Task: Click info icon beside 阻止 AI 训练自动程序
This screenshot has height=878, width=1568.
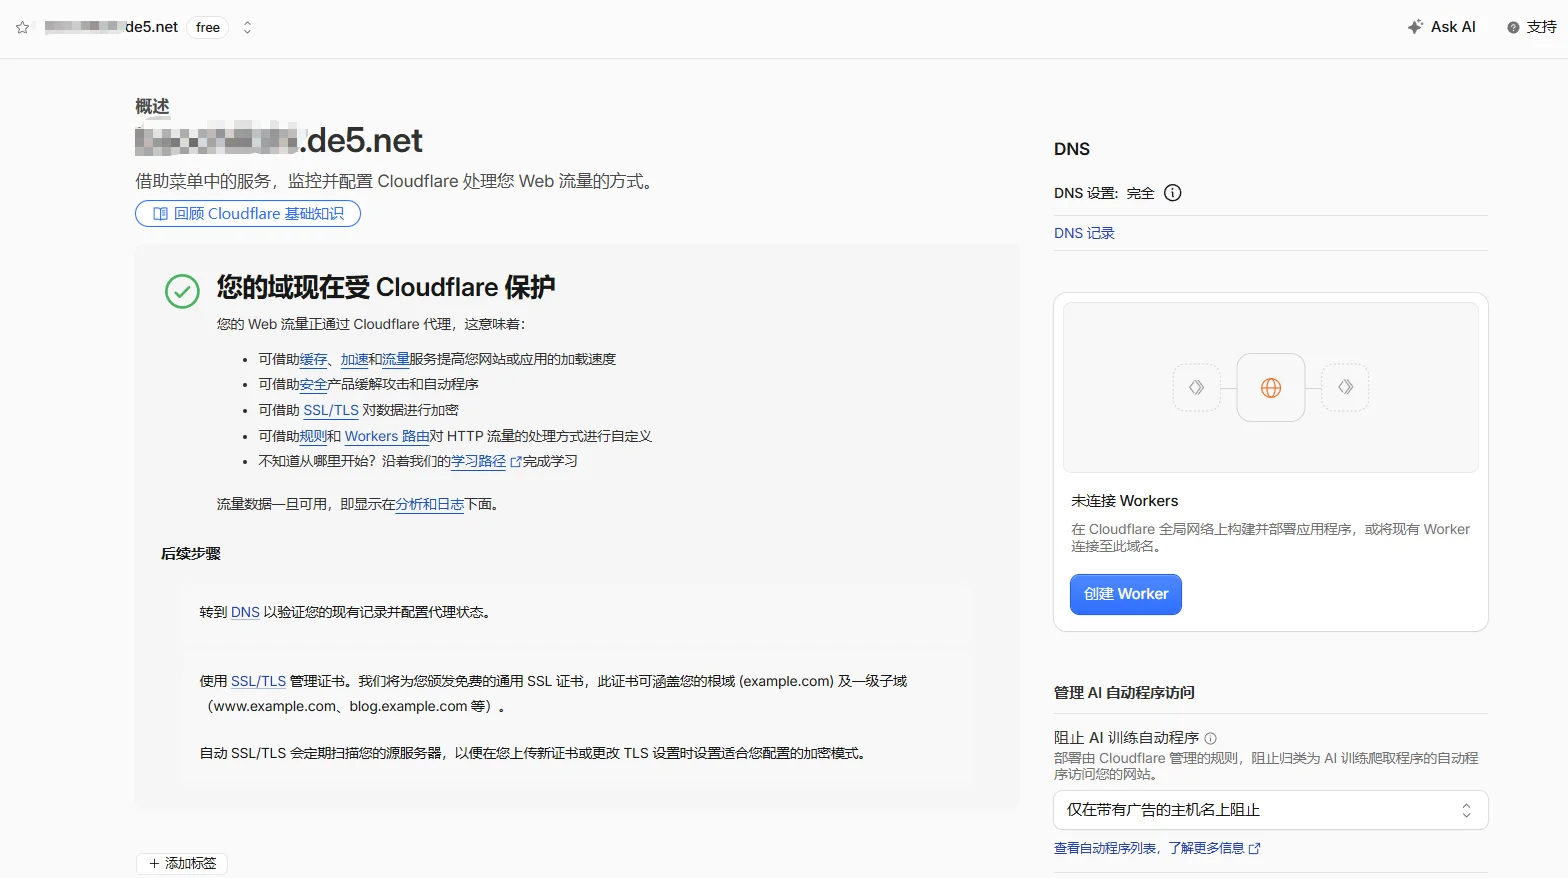Action: tap(1210, 738)
